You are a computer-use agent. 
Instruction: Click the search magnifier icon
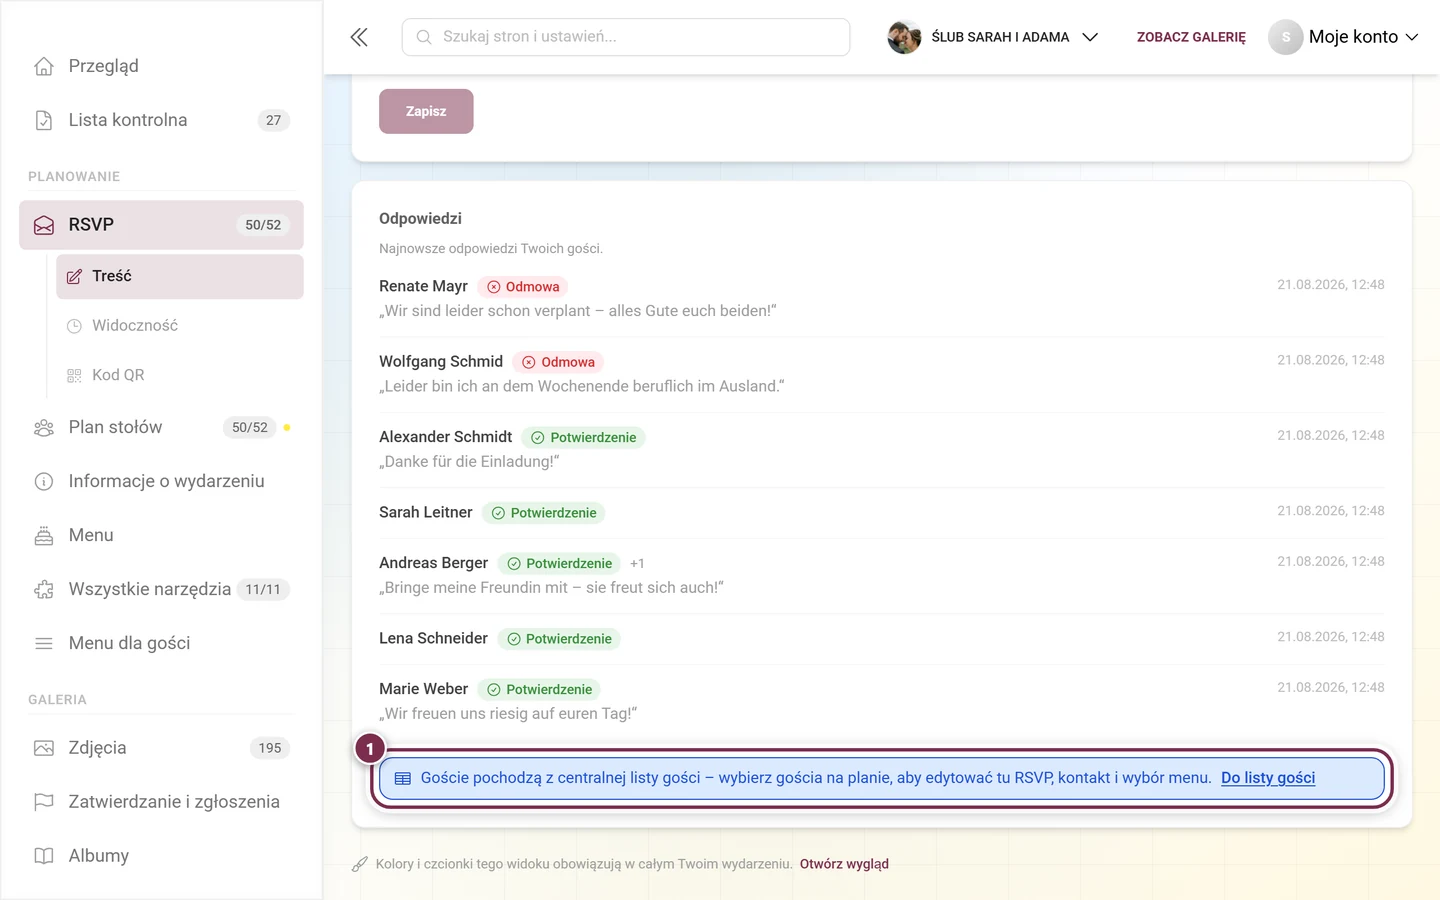click(x=424, y=37)
